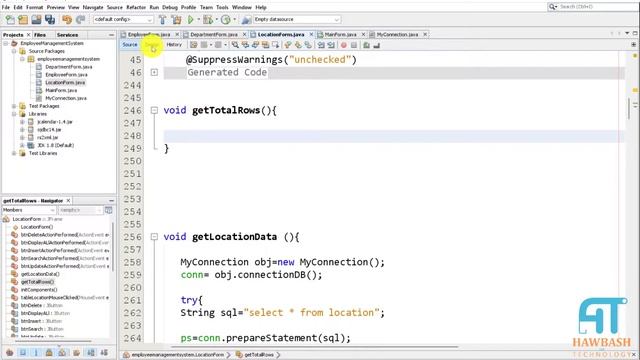Click the datasource icon beside Empty datasource
This screenshot has height=360, width=640.
click(246, 20)
